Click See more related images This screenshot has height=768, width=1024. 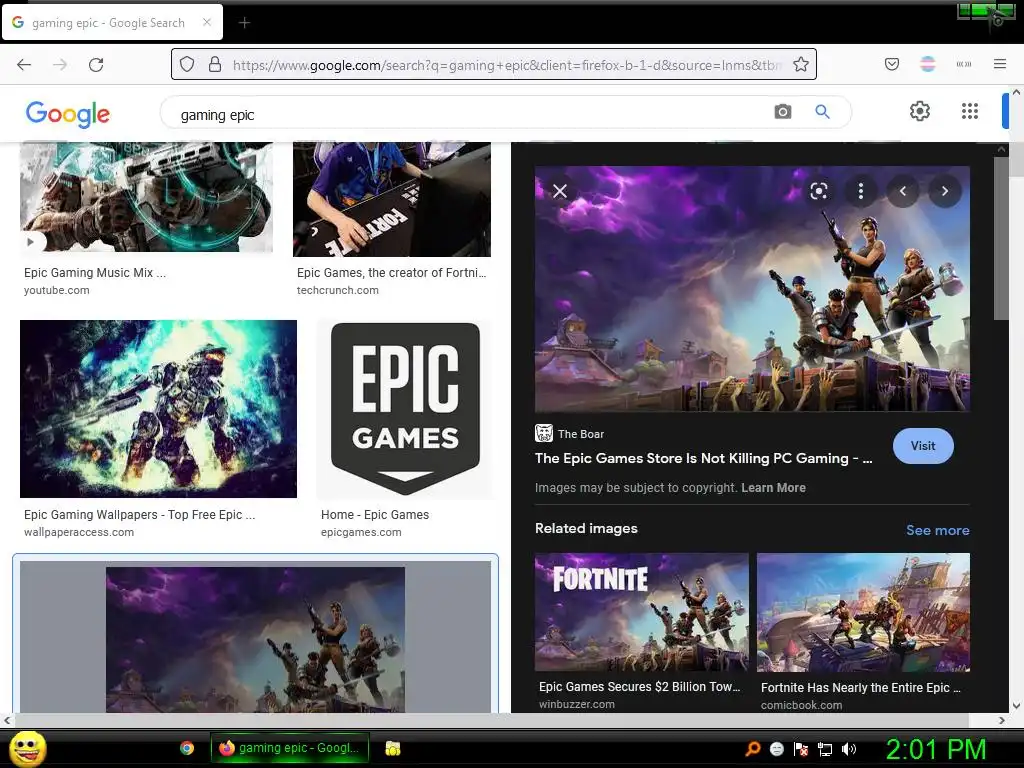pyautogui.click(x=937, y=530)
